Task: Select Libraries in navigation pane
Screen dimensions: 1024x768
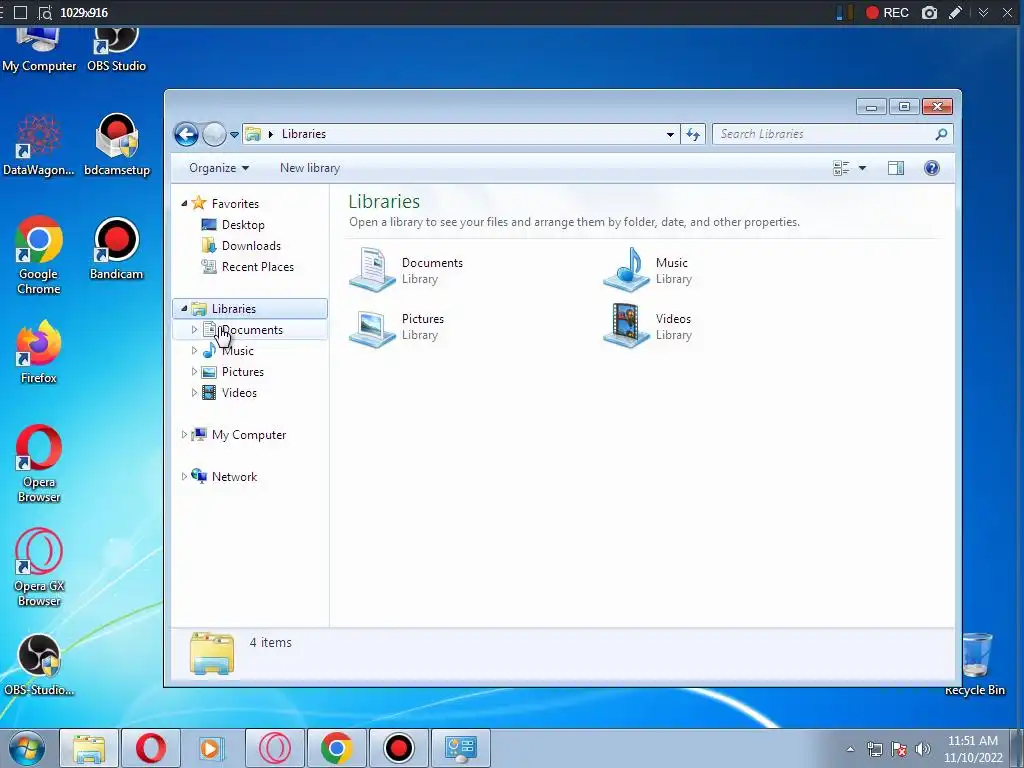Action: point(234,309)
